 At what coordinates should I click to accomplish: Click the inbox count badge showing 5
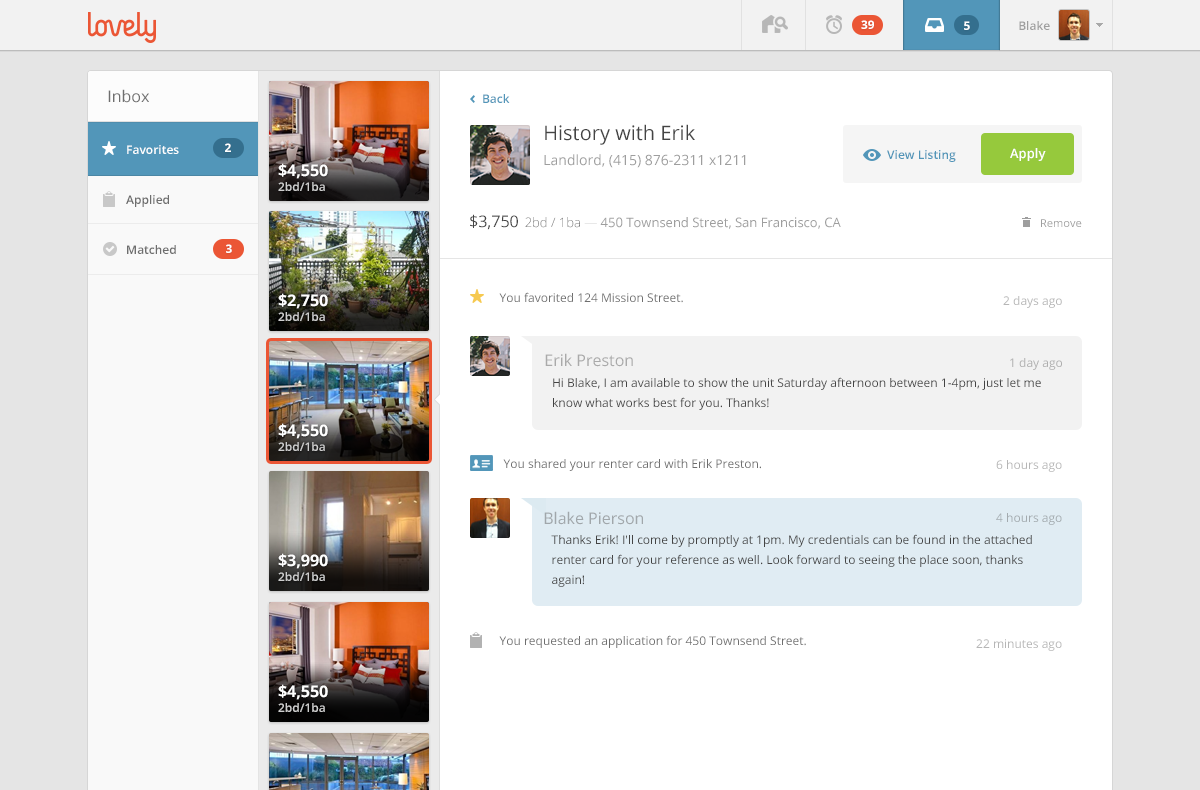(x=966, y=26)
